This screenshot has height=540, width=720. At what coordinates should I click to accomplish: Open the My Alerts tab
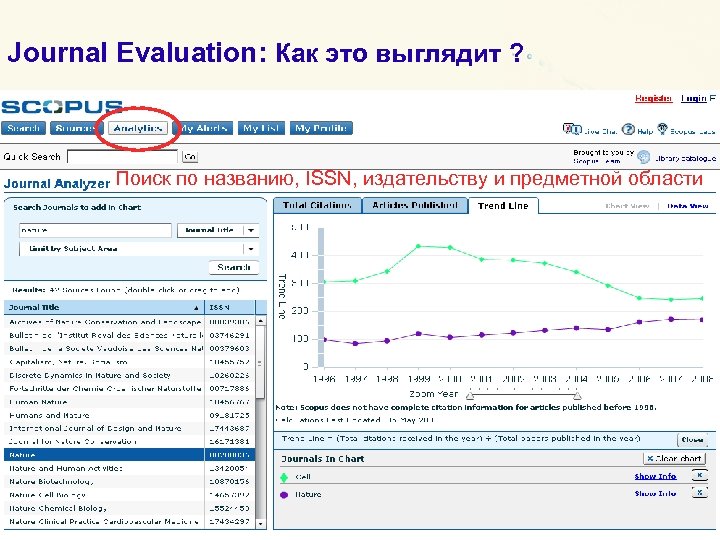point(204,128)
